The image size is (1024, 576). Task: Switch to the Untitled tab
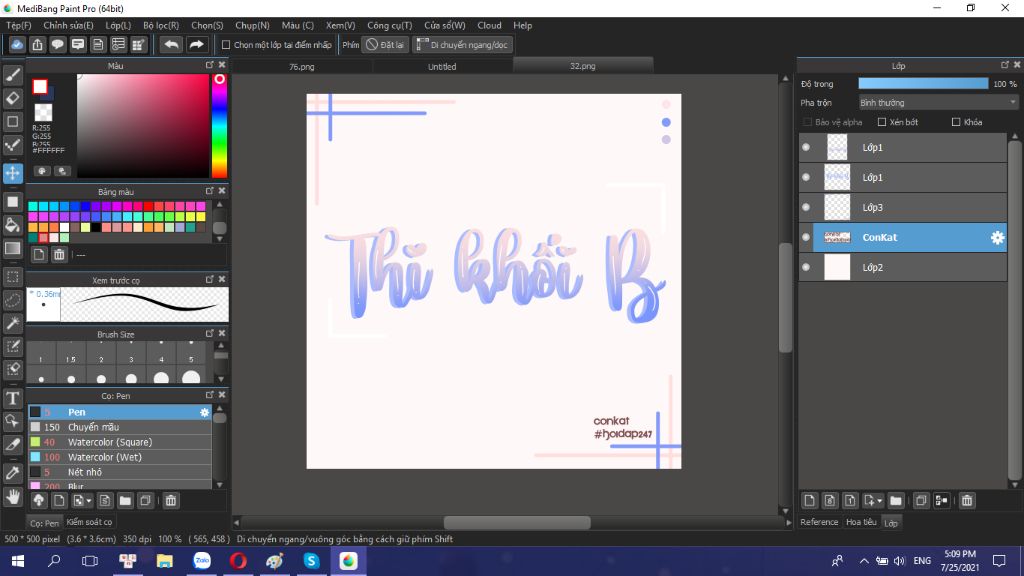coord(442,66)
